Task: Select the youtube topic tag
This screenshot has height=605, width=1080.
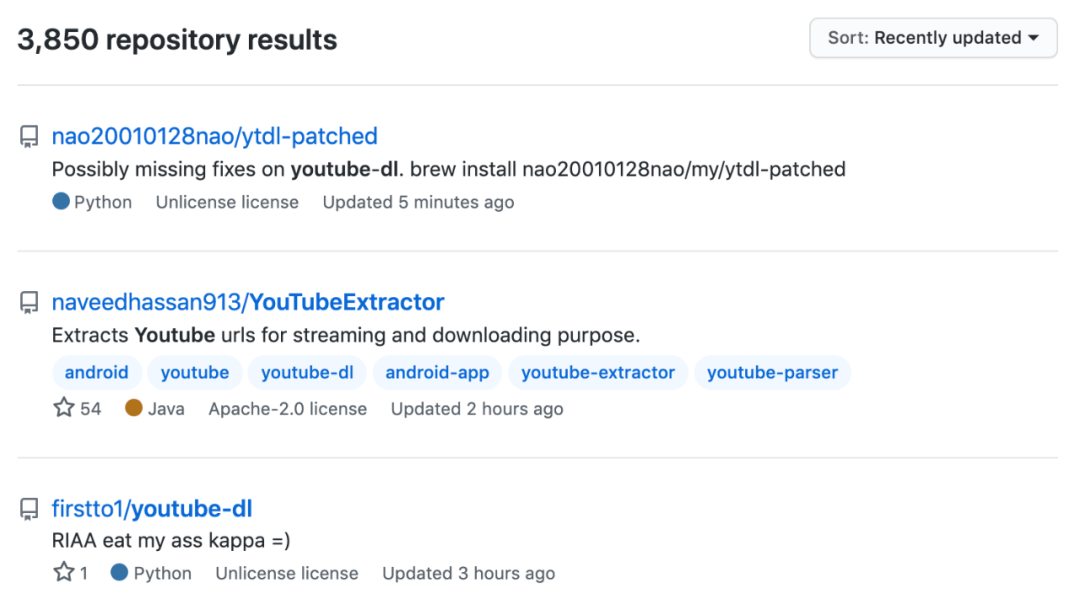Action: [195, 373]
